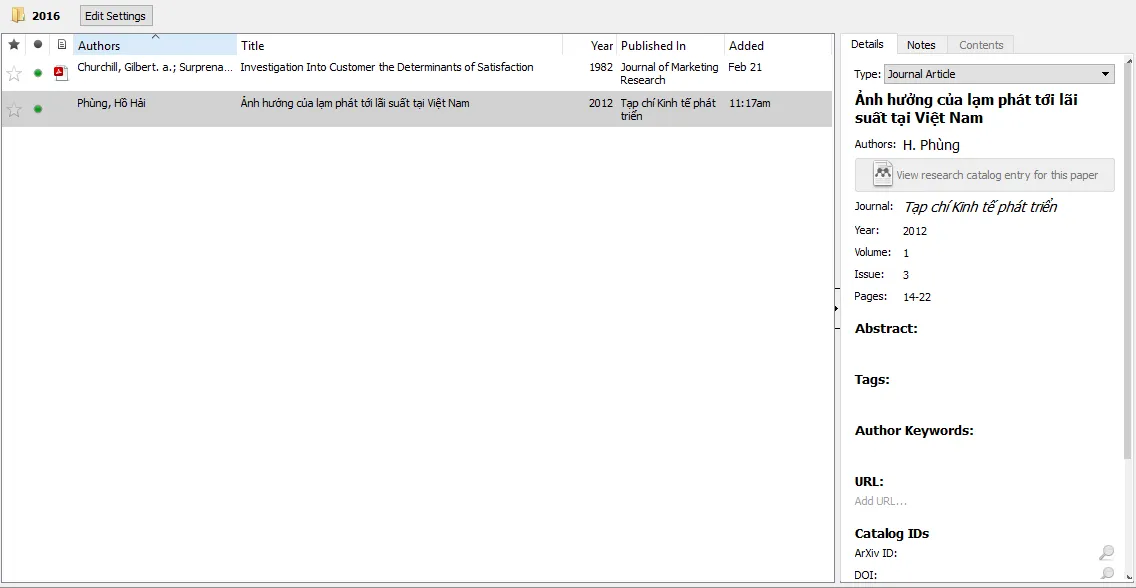Image resolution: width=1136 pixels, height=588 pixels.
Task: Click the 2016 folder icon
Action: pyautogui.click(x=18, y=16)
